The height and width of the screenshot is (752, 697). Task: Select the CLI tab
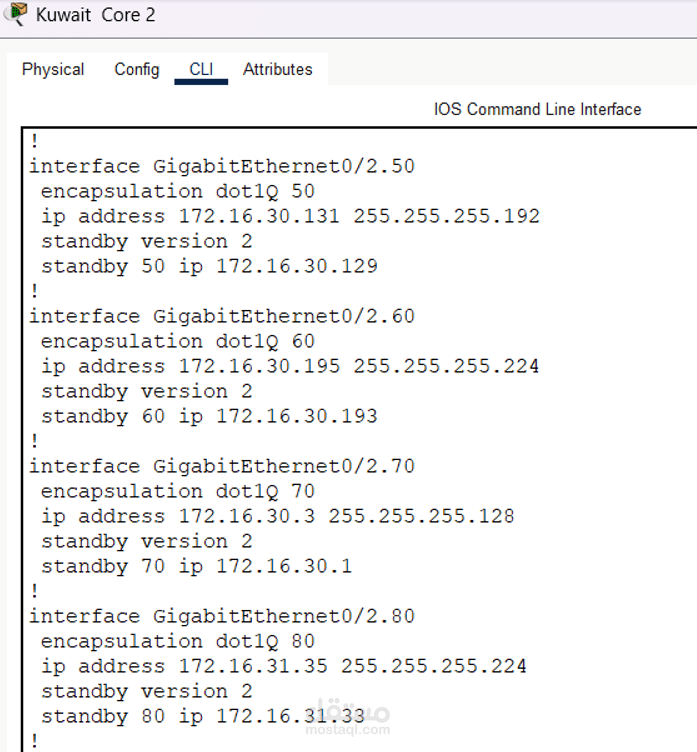[201, 70]
